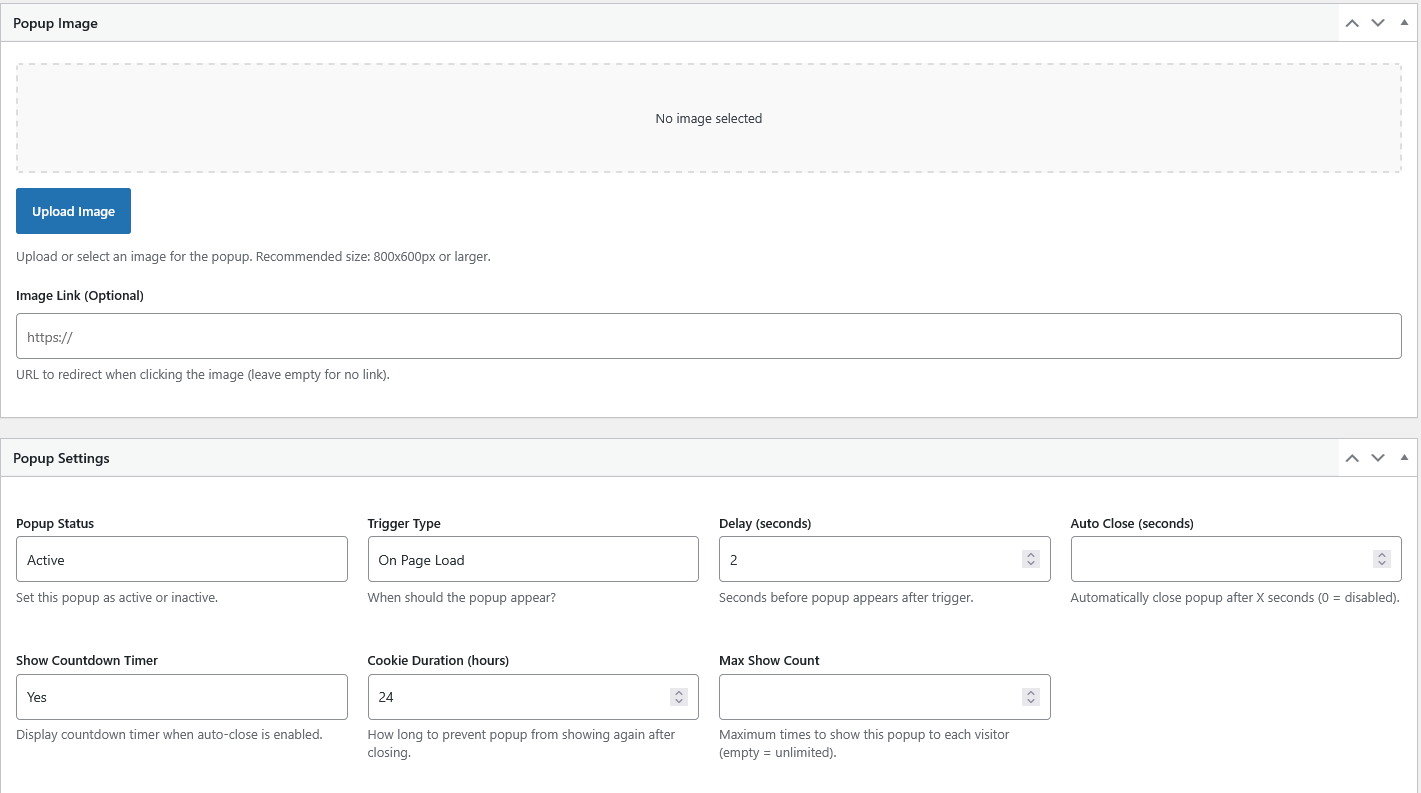The image size is (1421, 793).
Task: Click the 'No image selected' placeholder area
Action: 709,118
